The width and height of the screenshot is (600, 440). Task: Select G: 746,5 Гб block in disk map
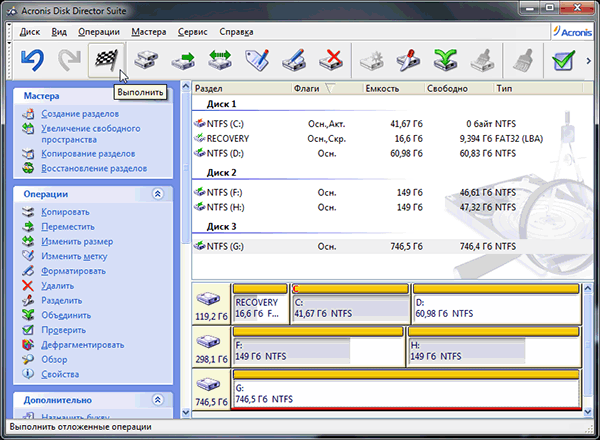click(x=406, y=390)
